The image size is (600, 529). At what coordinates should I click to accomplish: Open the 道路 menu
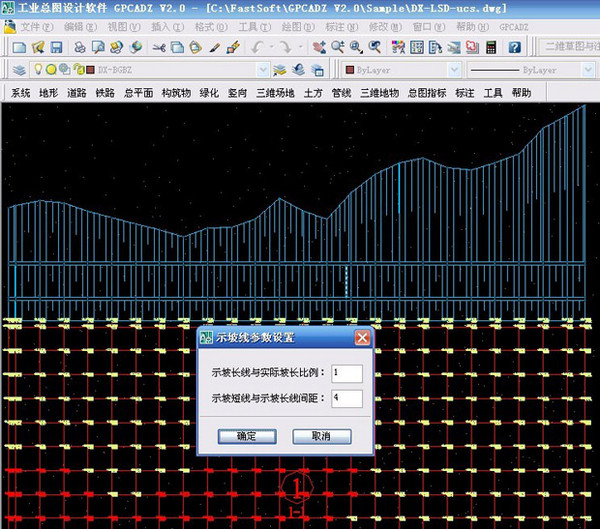pyautogui.click(x=76, y=92)
